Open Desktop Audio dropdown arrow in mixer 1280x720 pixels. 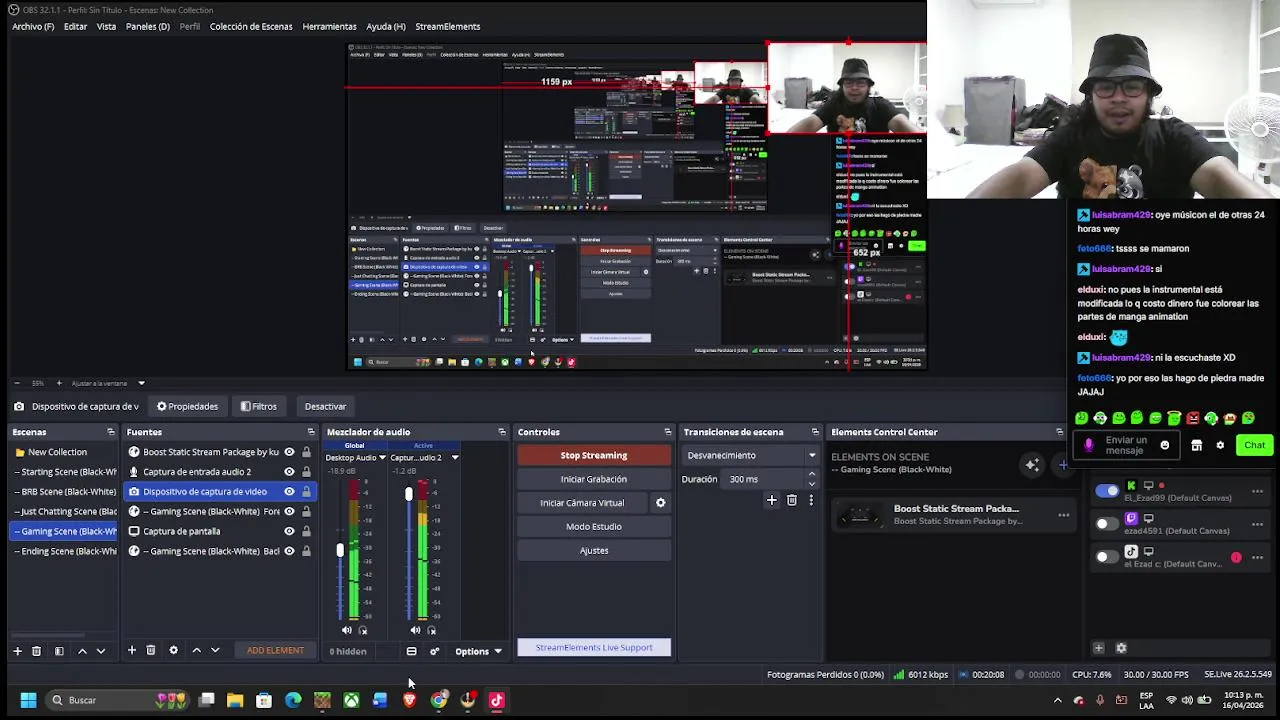pyautogui.click(x=381, y=458)
